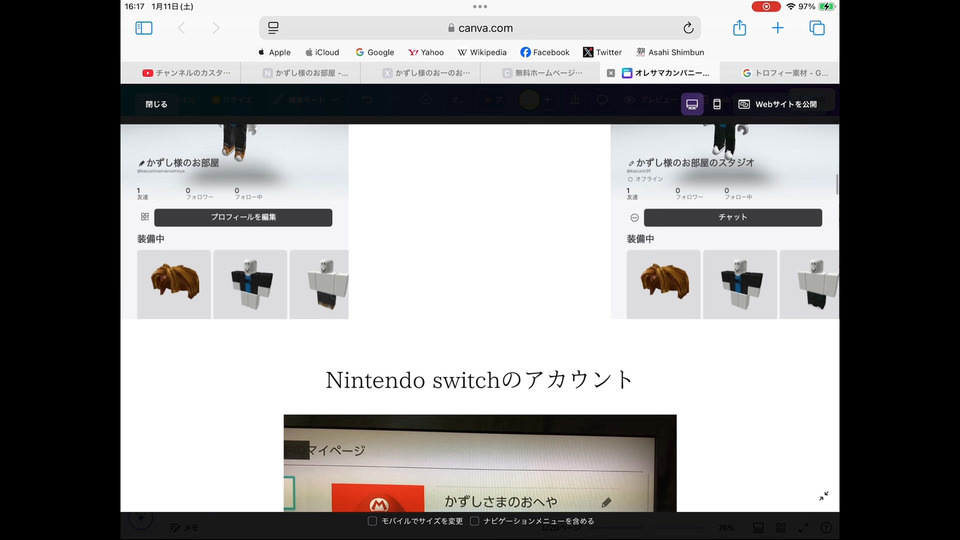Click the かずし様のお部屋 profile name
Viewport: 960px width, 540px height.
182,163
